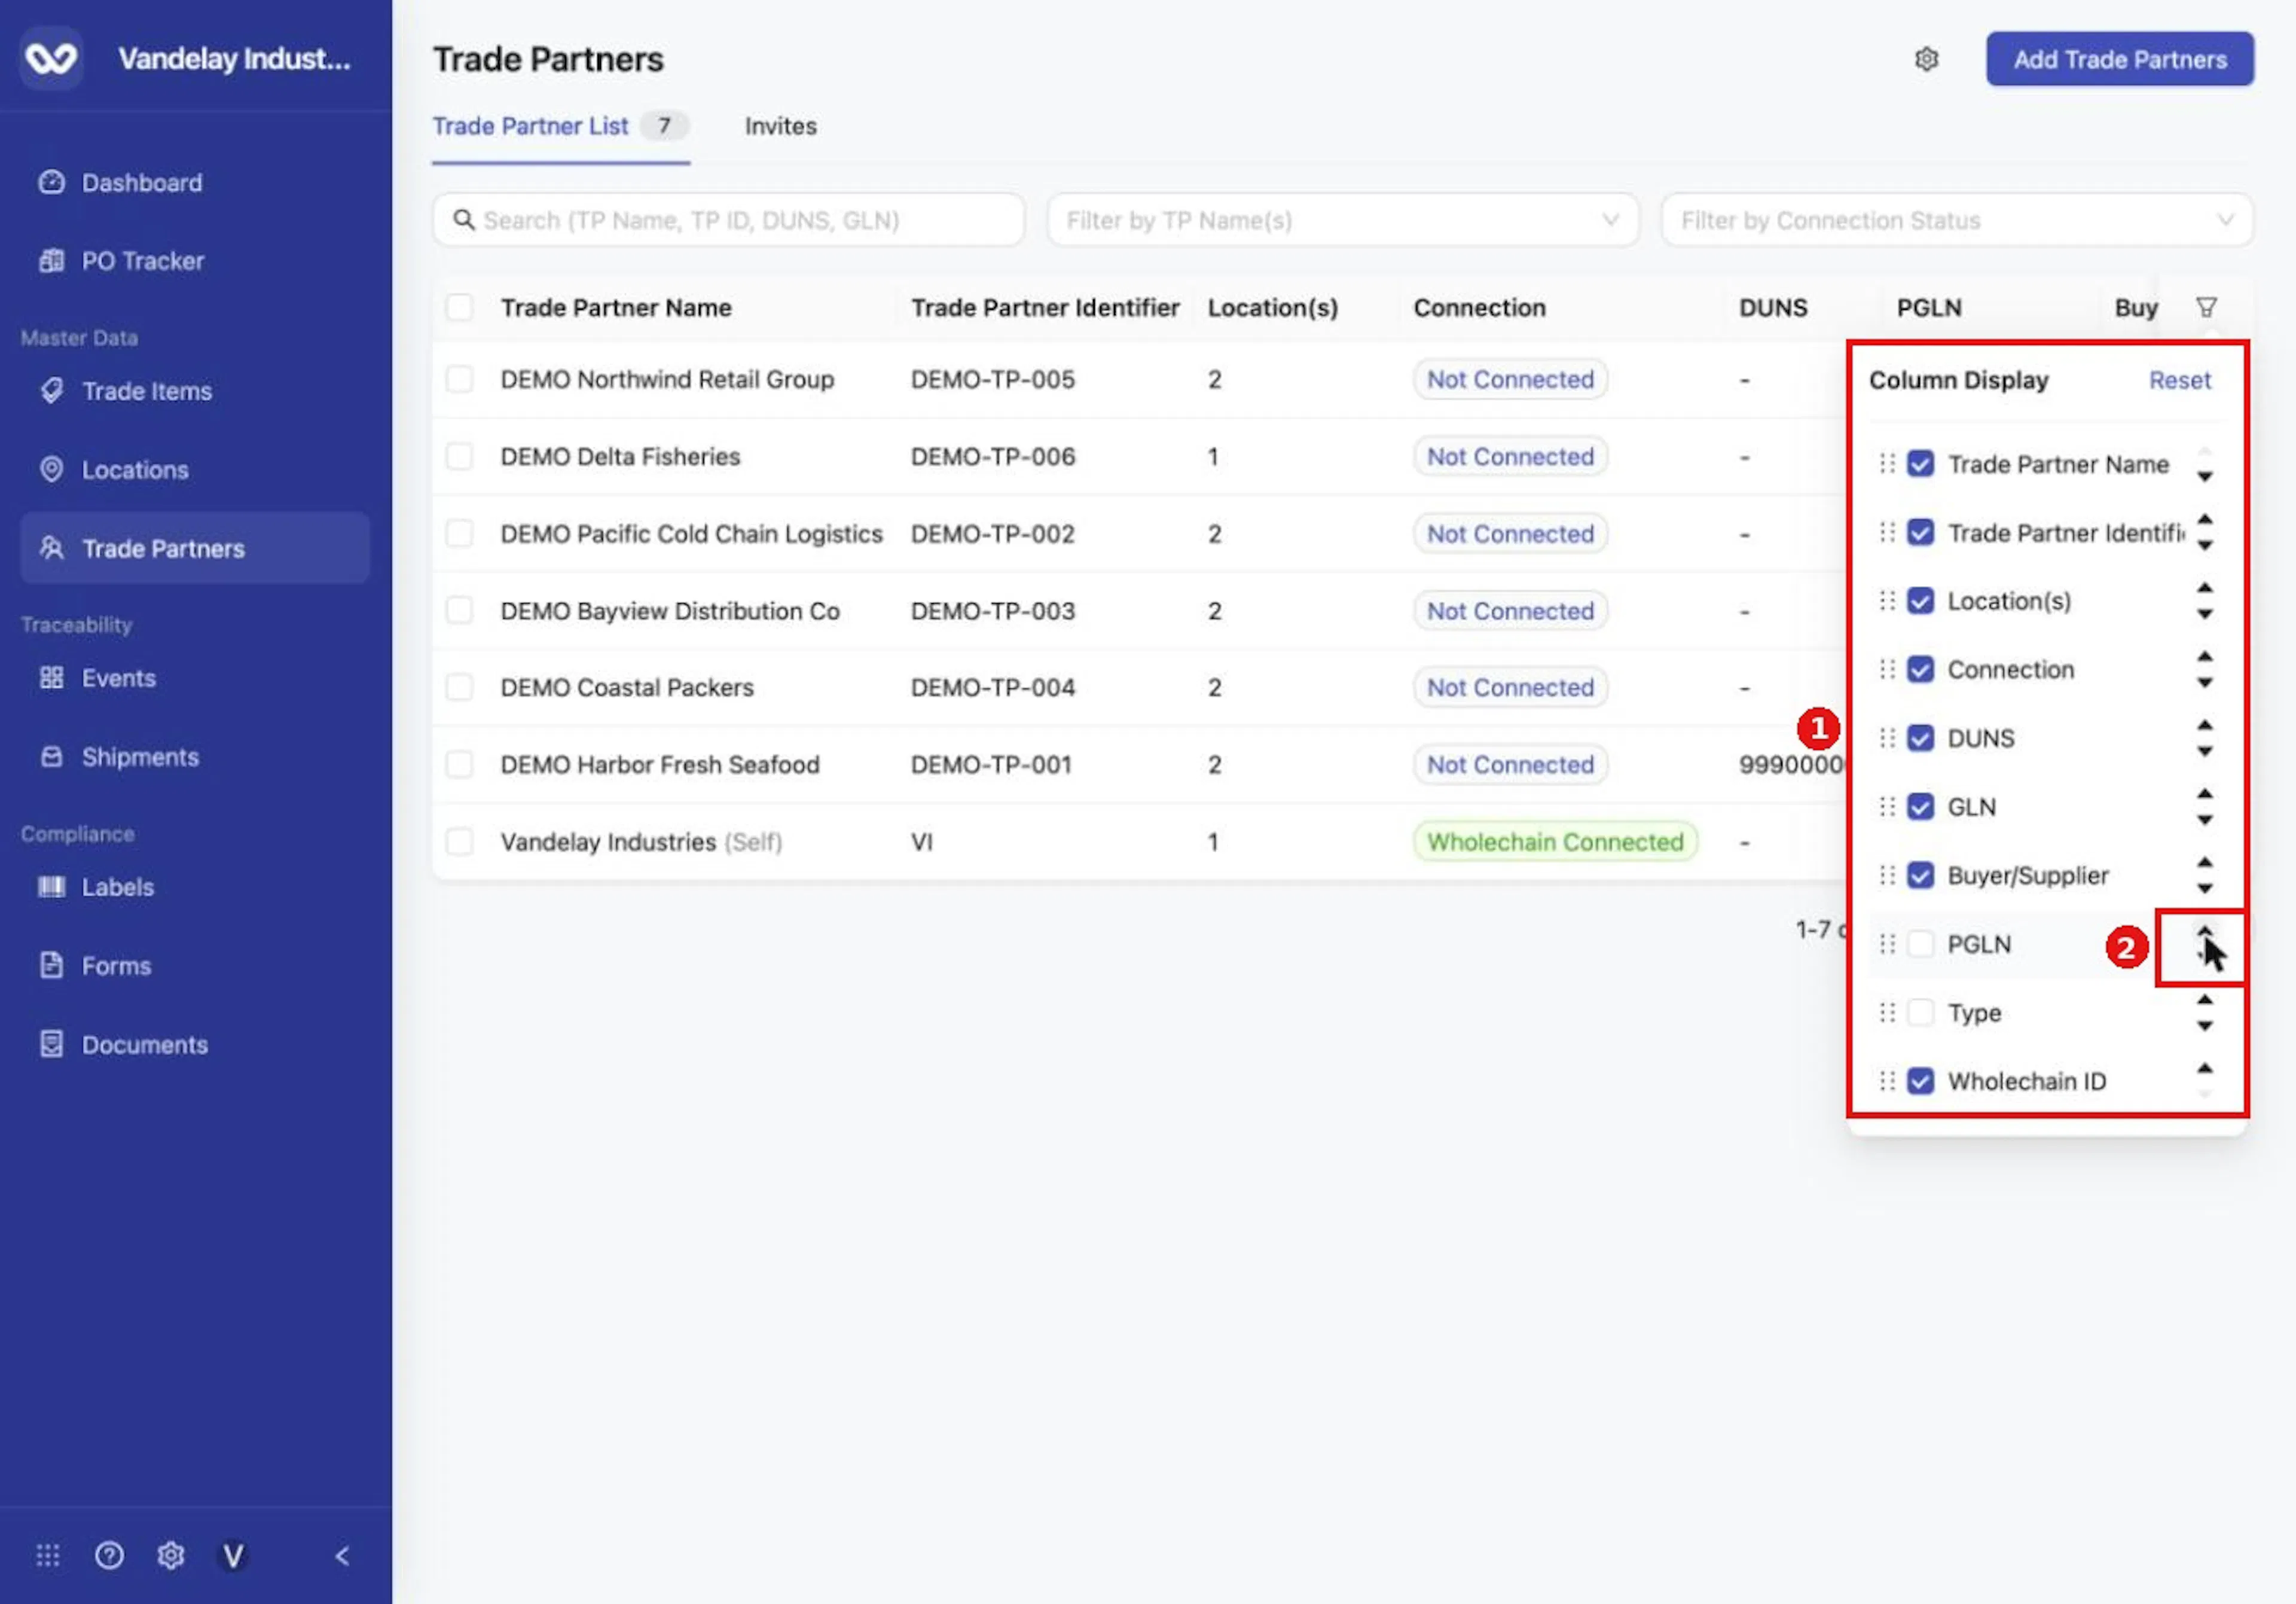Click the Wholechain logo in the sidebar

[51, 58]
